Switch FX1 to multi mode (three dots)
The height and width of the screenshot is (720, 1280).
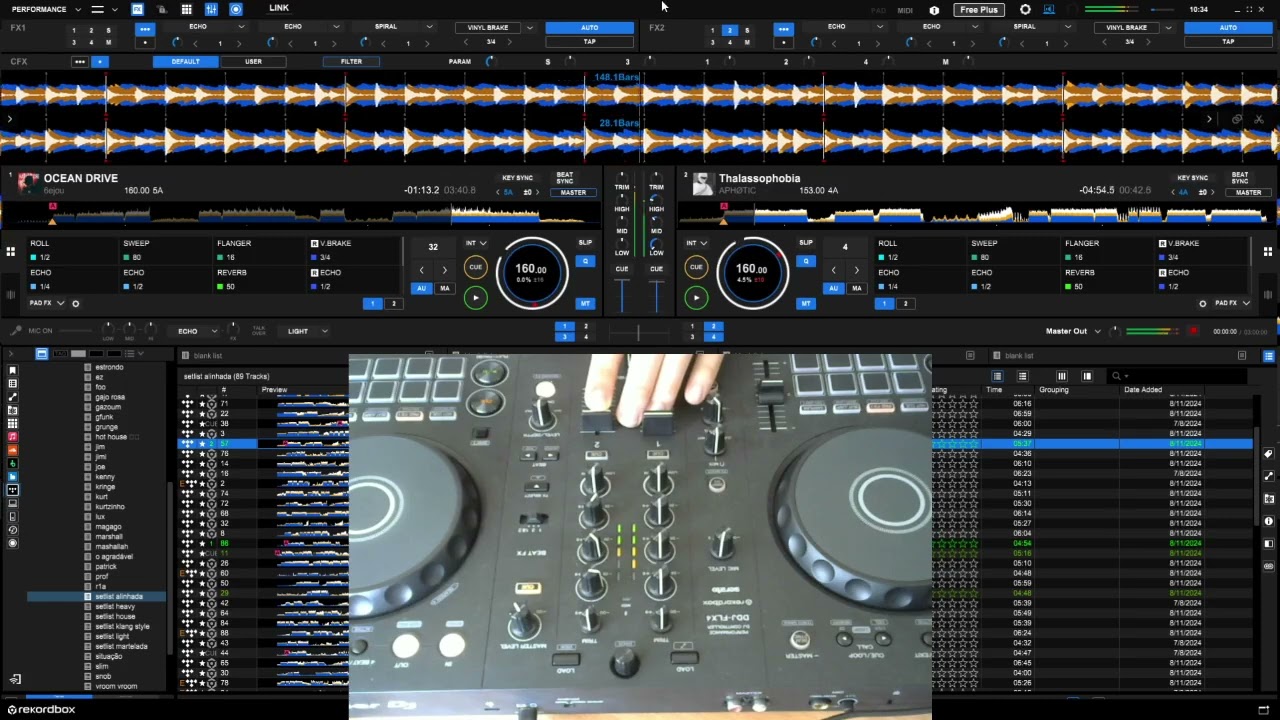click(145, 29)
